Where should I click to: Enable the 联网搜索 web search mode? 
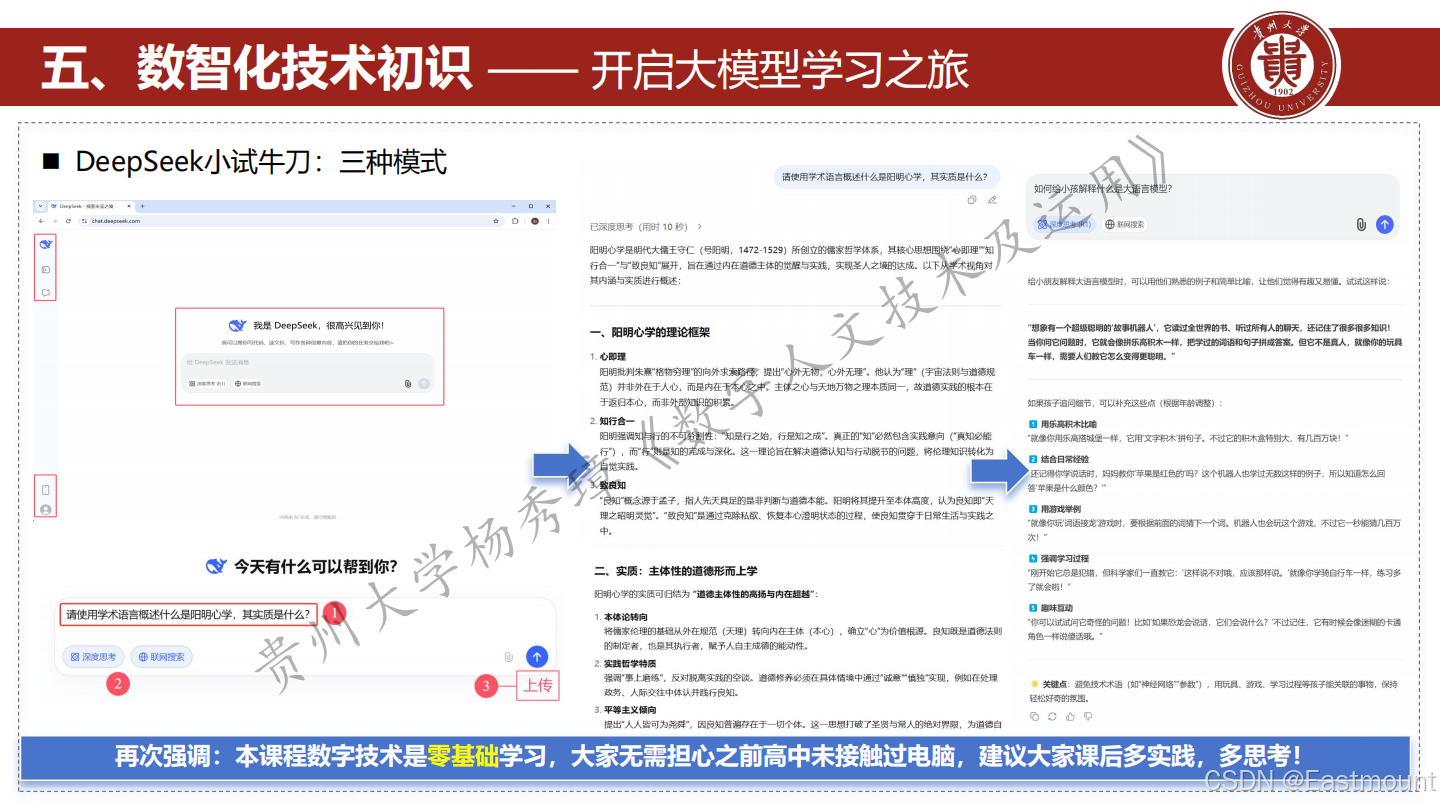click(160, 656)
